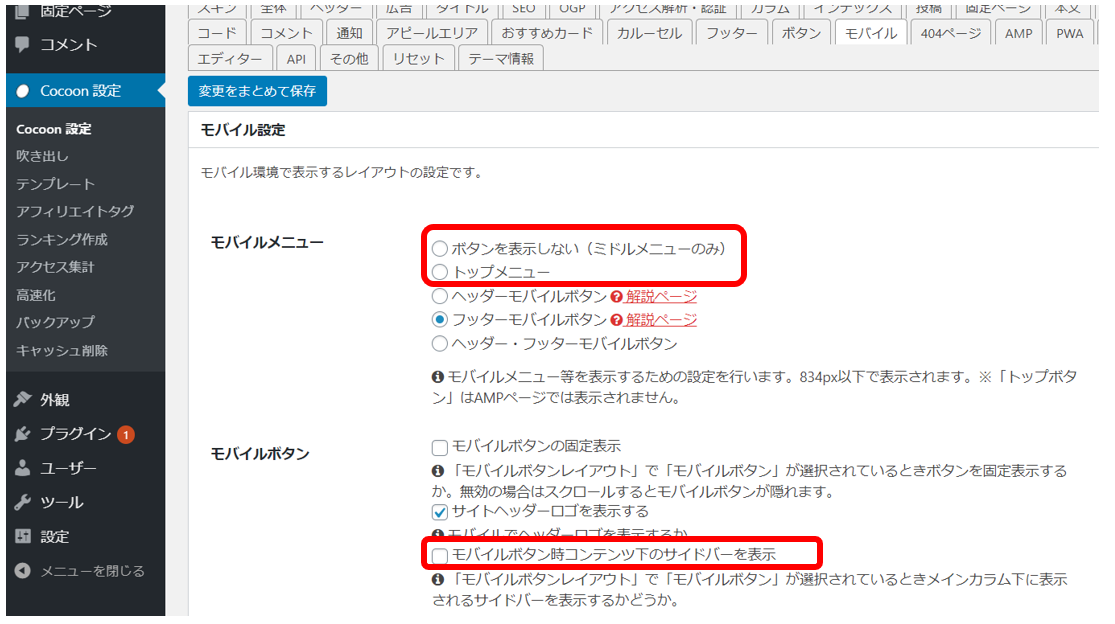Image resolution: width=1115 pixels, height=624 pixels.
Task: Click the info icon before モバイルメニュー等 description
Action: point(438,377)
